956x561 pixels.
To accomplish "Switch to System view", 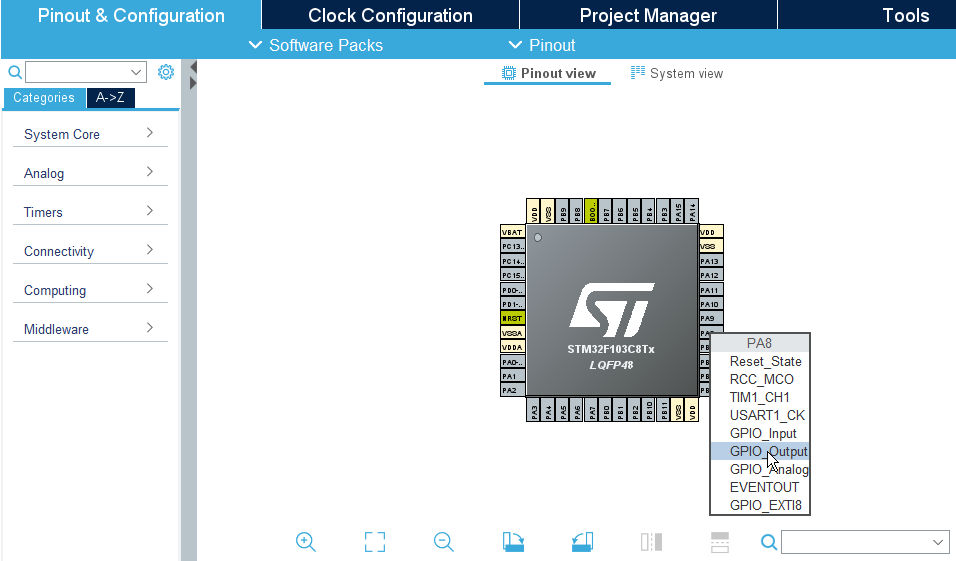I will click(x=677, y=73).
